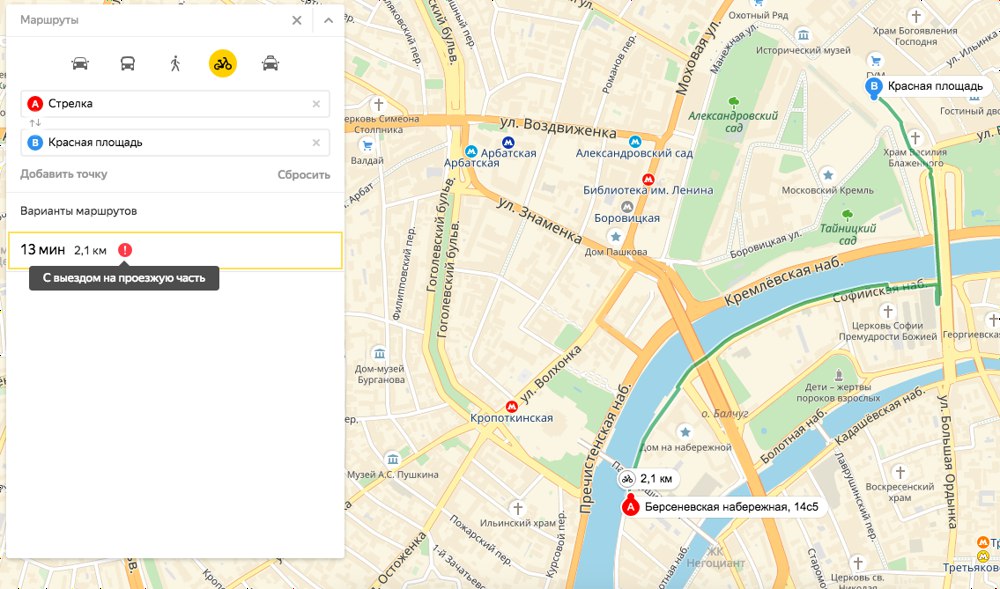The image size is (1000, 589).
Task: Click Александровский сад metro icon
Action: pyautogui.click(x=634, y=142)
